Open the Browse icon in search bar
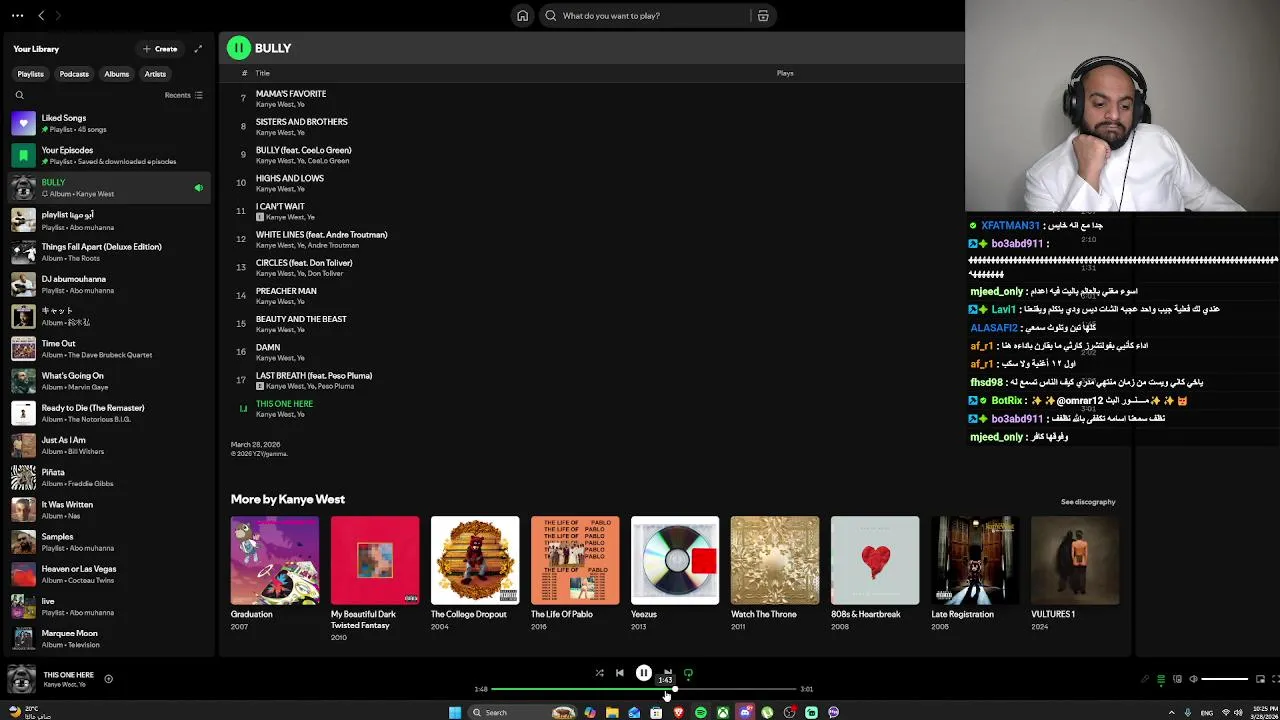The width and height of the screenshot is (1280, 720). (763, 16)
